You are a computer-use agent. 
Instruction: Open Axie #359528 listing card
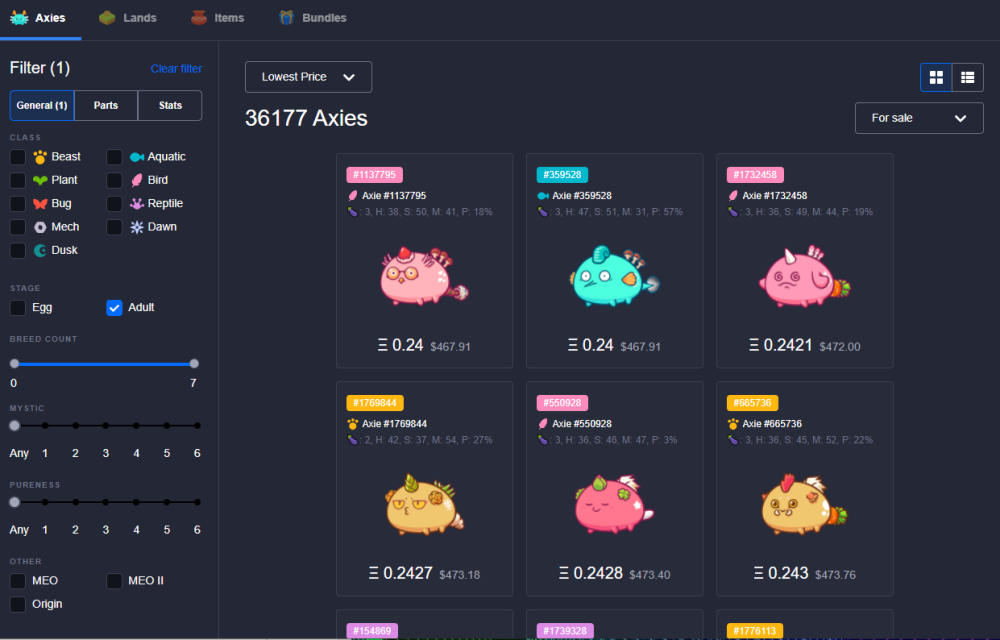[614, 261]
